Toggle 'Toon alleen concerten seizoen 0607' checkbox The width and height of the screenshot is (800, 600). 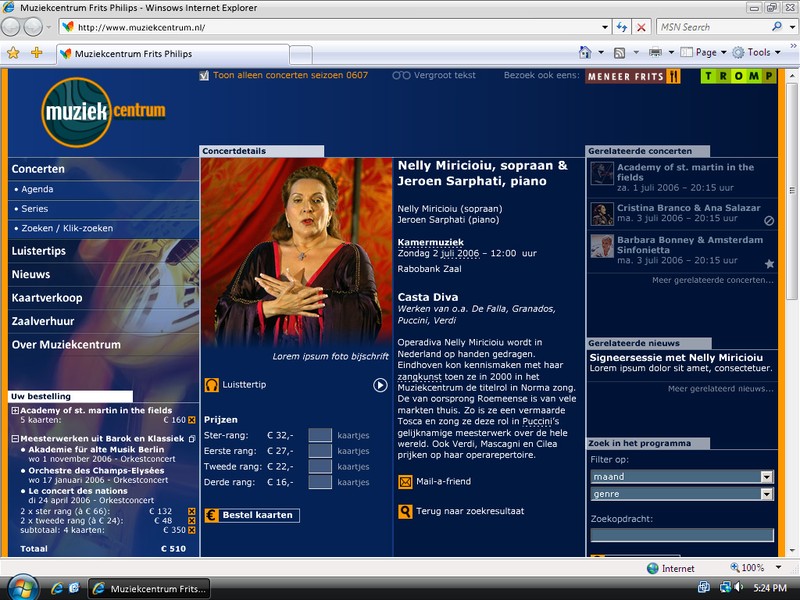204,75
